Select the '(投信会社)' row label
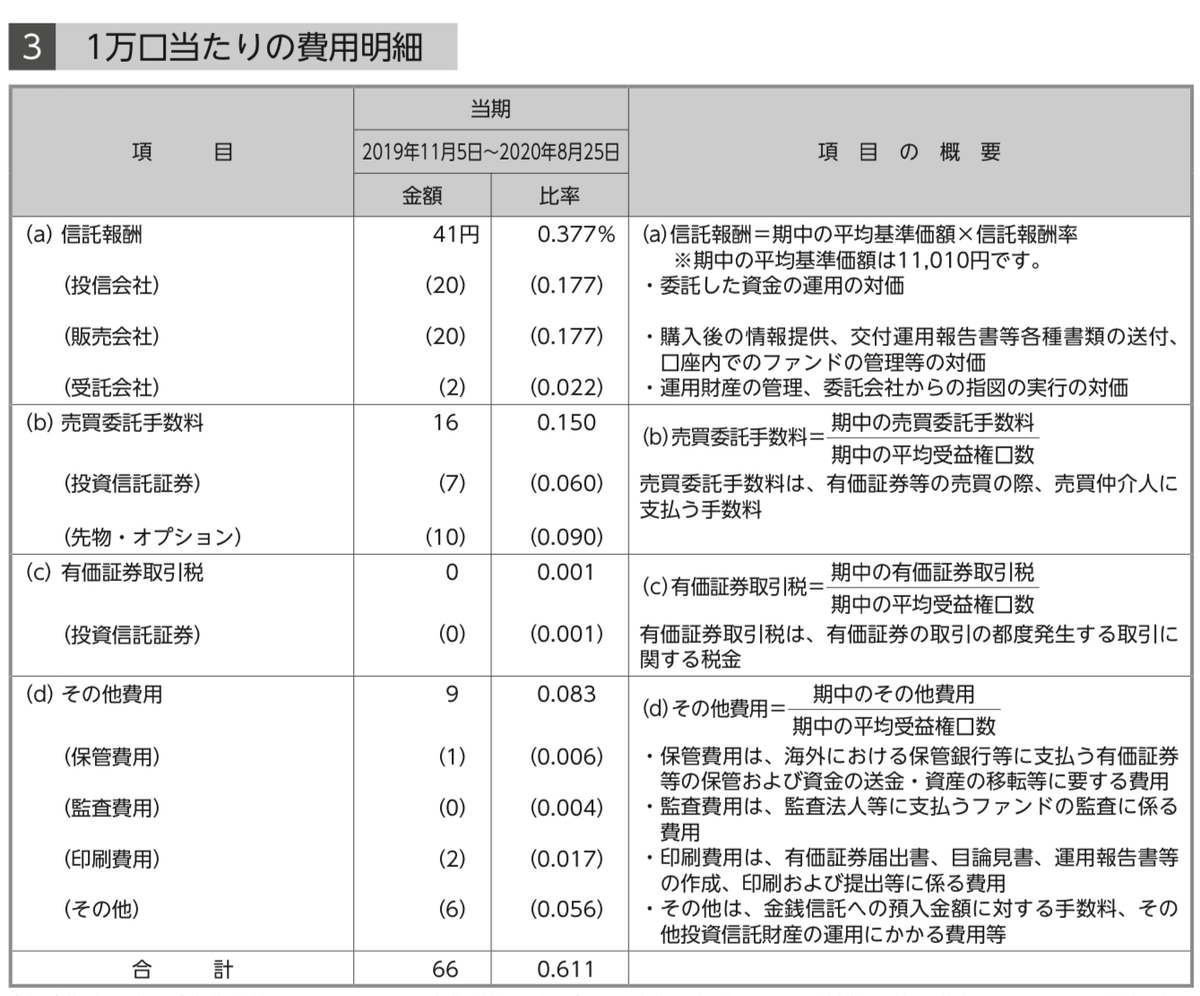This screenshot has height=996, width=1200. coord(110,285)
